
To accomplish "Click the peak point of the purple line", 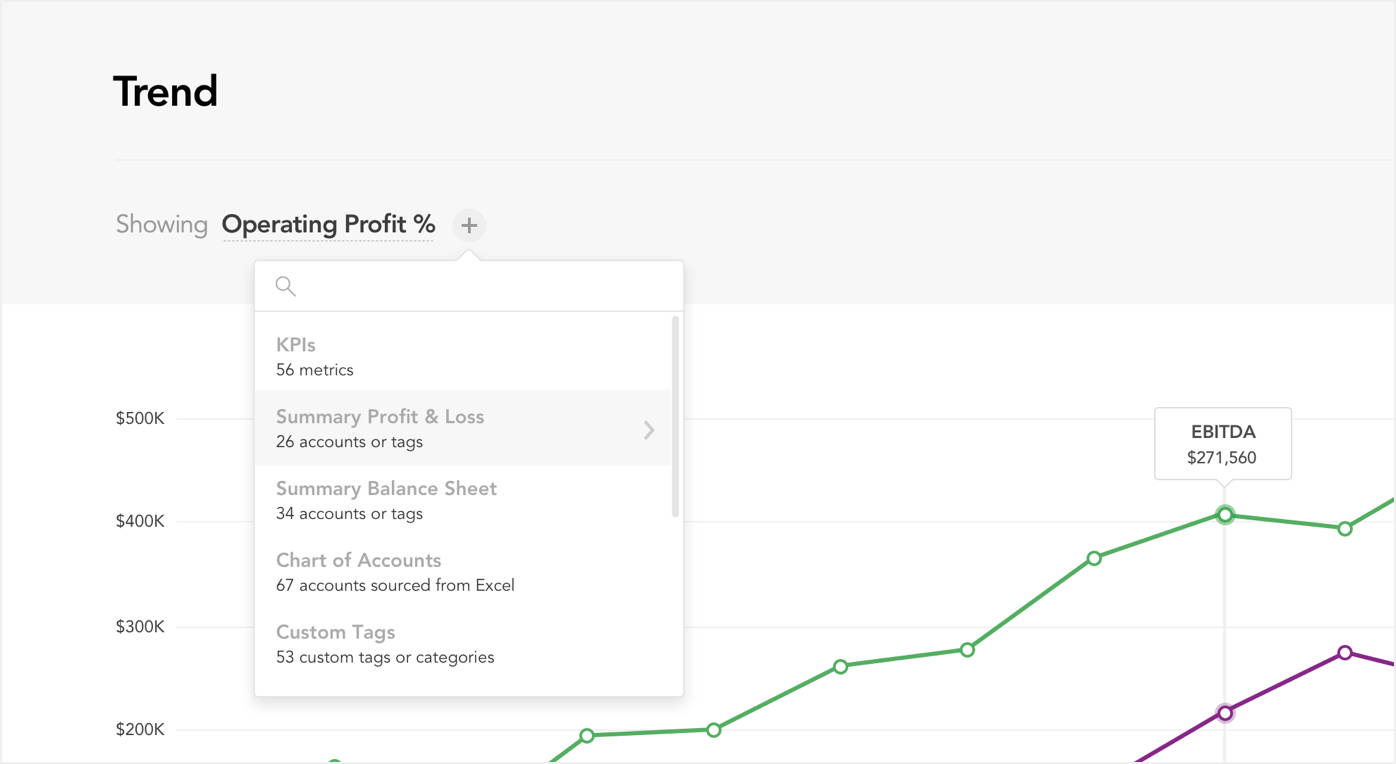I will [x=1346, y=652].
